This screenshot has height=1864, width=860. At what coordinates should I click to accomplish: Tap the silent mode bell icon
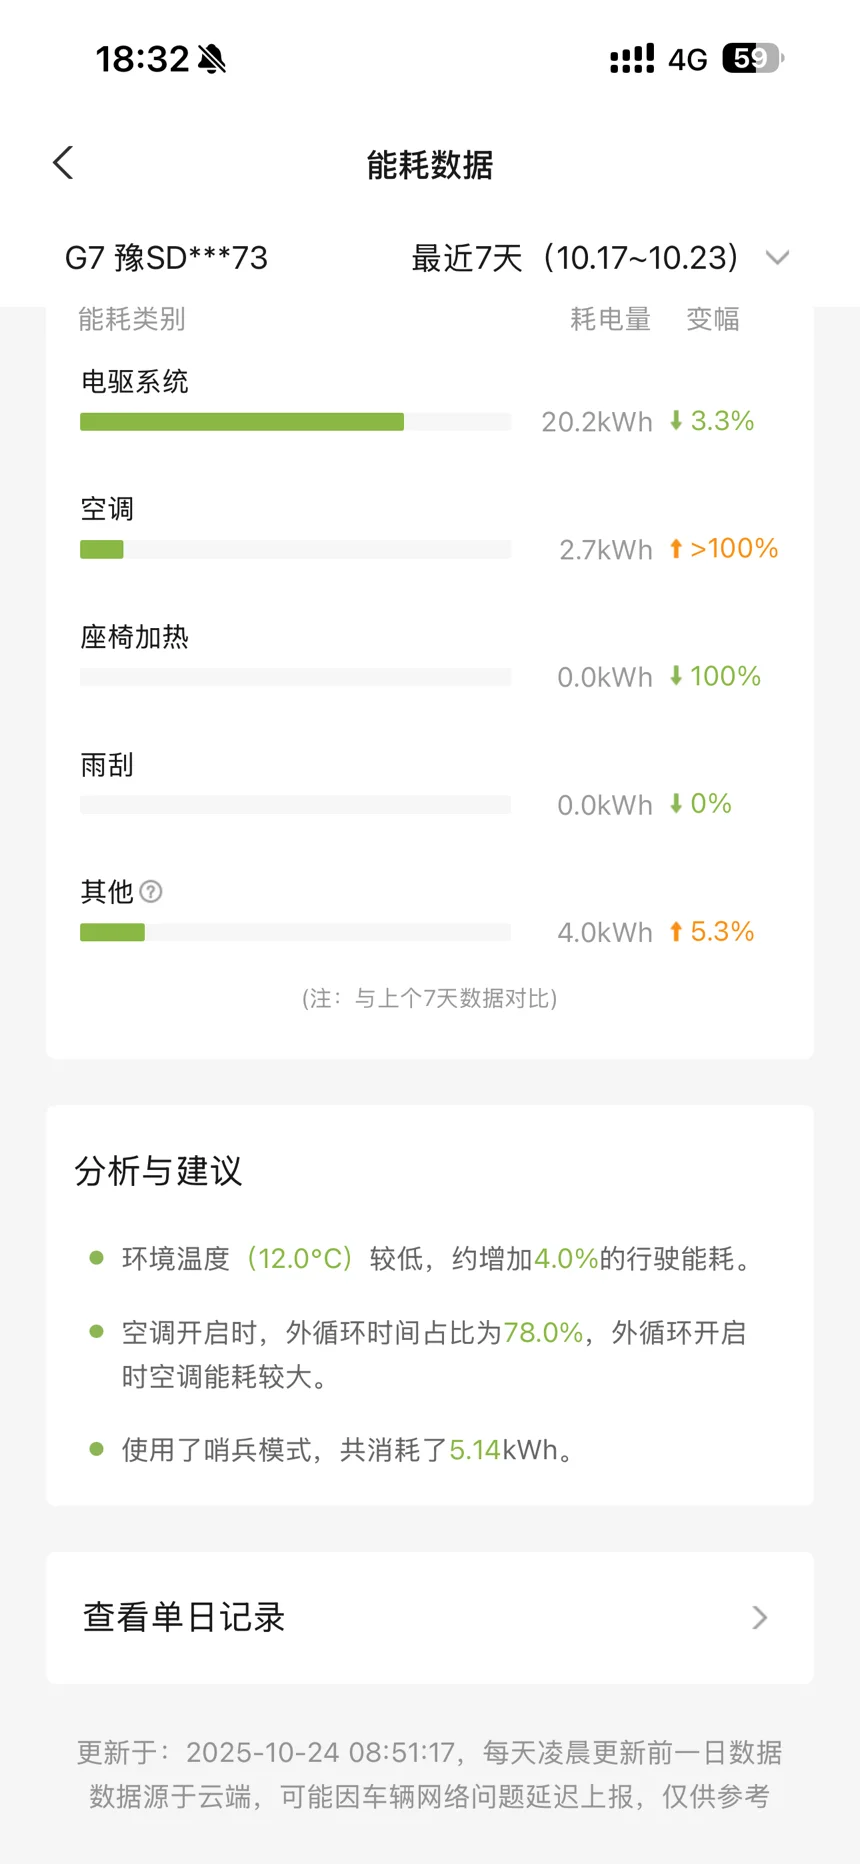click(212, 60)
